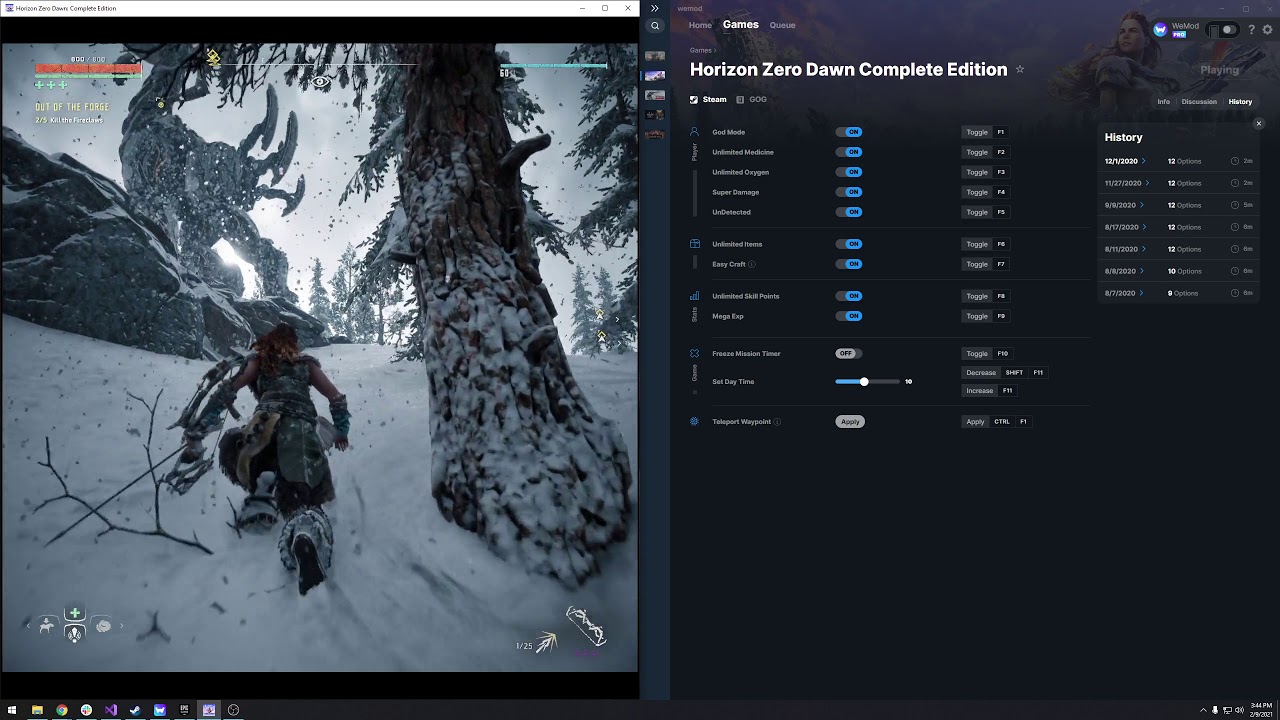
Task: Open WeMod settings gear
Action: pyautogui.click(x=1268, y=30)
